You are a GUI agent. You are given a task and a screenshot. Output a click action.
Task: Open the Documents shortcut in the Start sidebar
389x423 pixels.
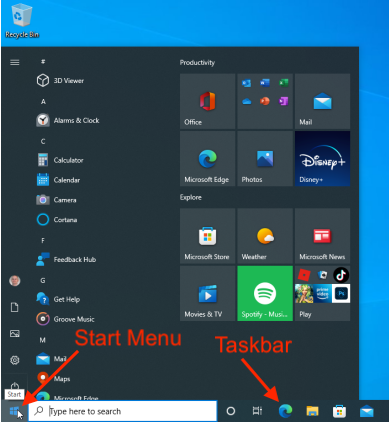(x=15, y=307)
